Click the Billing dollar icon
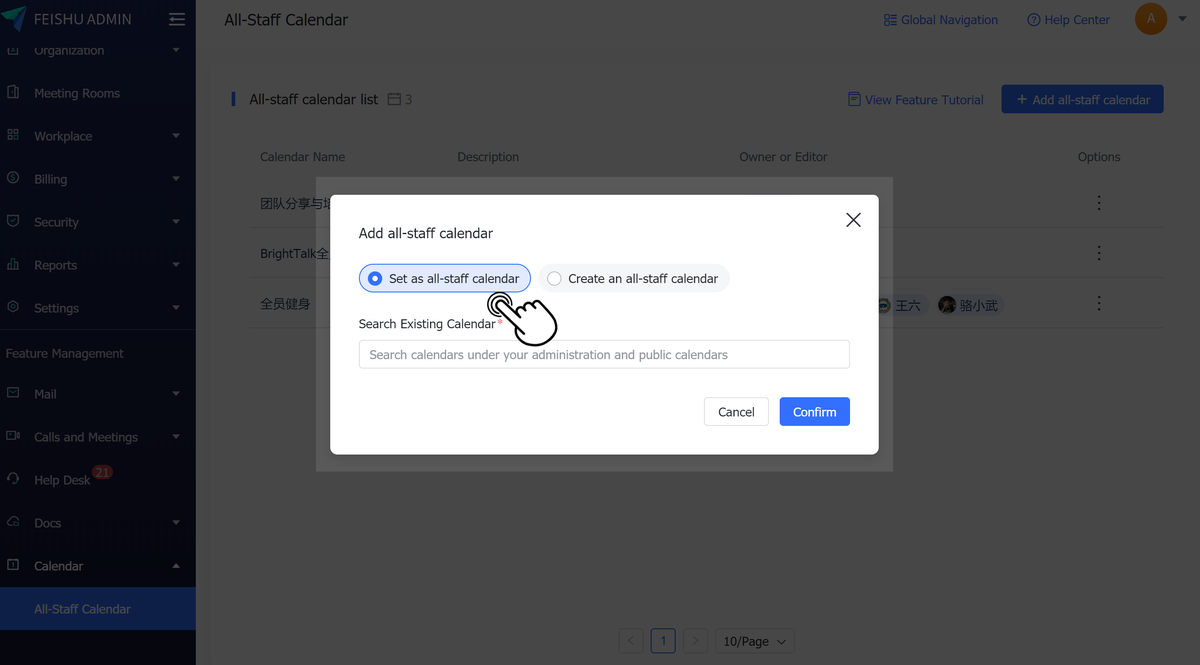This screenshot has height=665, width=1200. tap(11, 178)
